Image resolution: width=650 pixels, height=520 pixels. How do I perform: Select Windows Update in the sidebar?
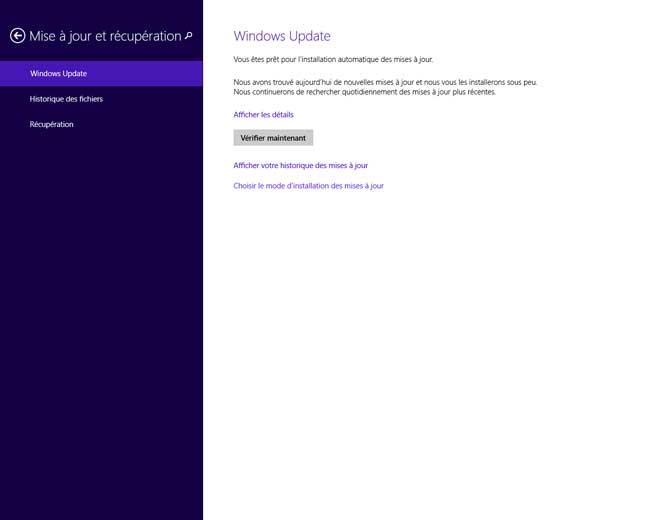coord(101,74)
